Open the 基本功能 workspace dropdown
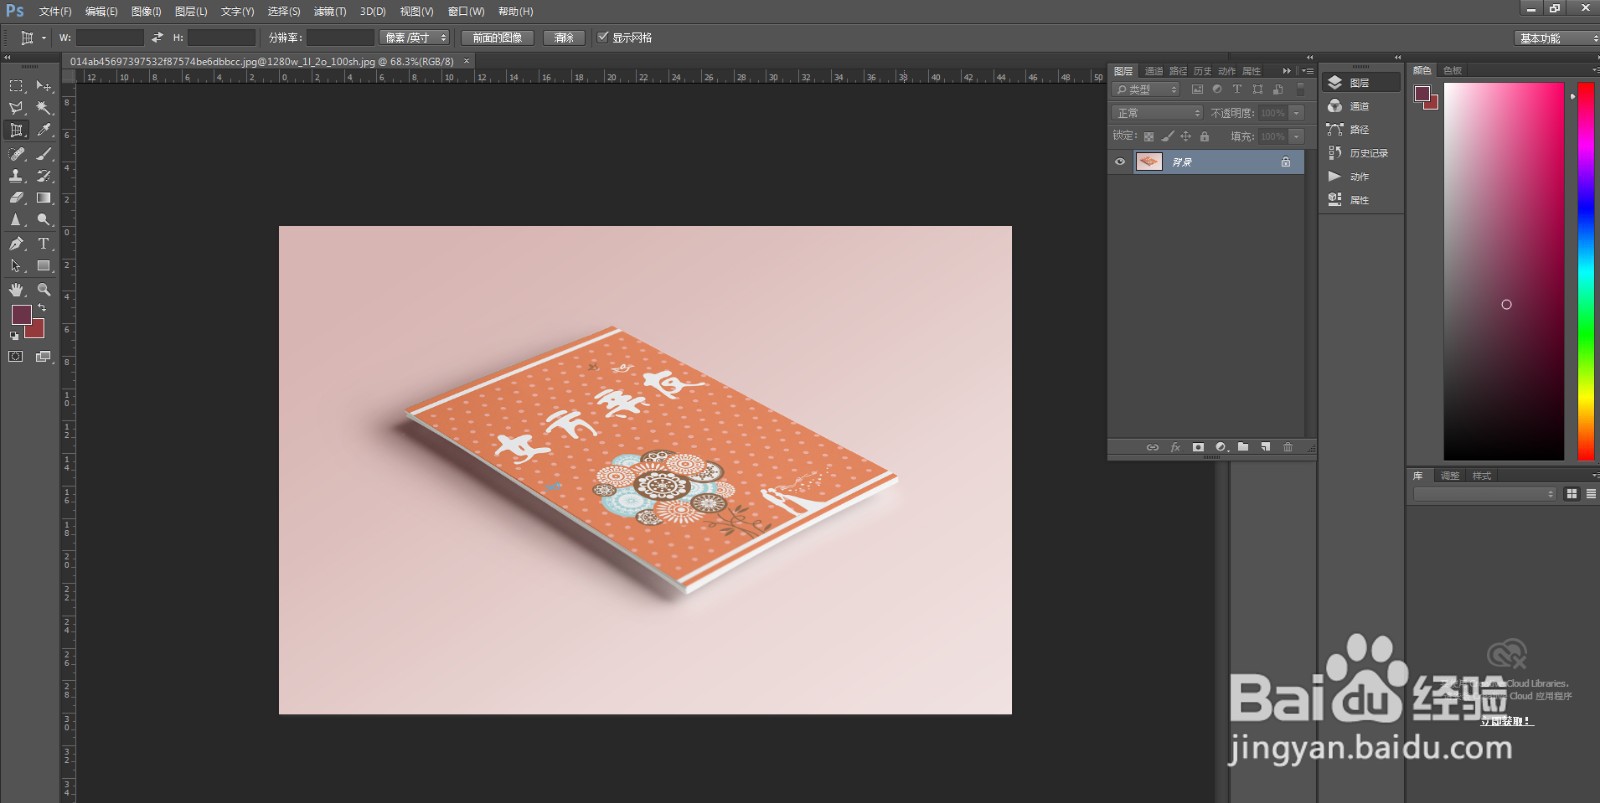1600x803 pixels. click(x=1556, y=38)
